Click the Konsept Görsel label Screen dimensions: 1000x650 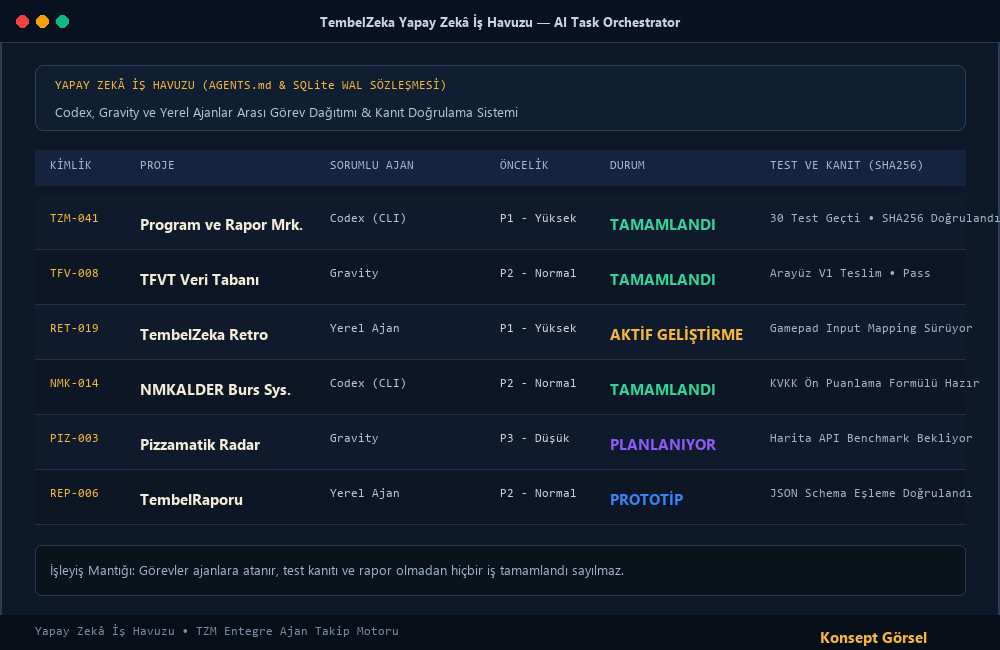click(x=873, y=637)
